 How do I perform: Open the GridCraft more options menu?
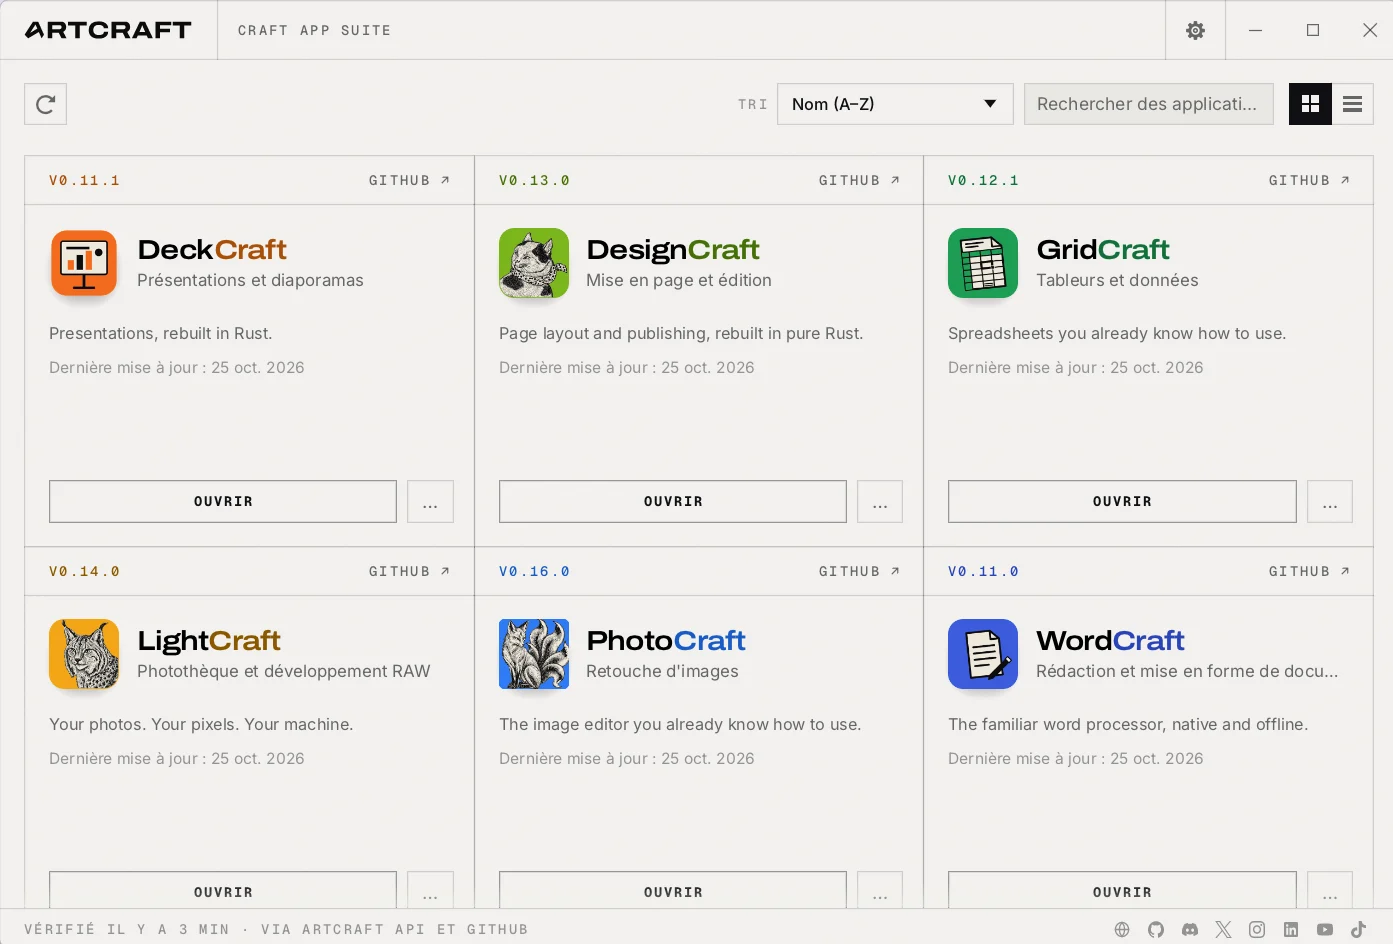click(1330, 502)
